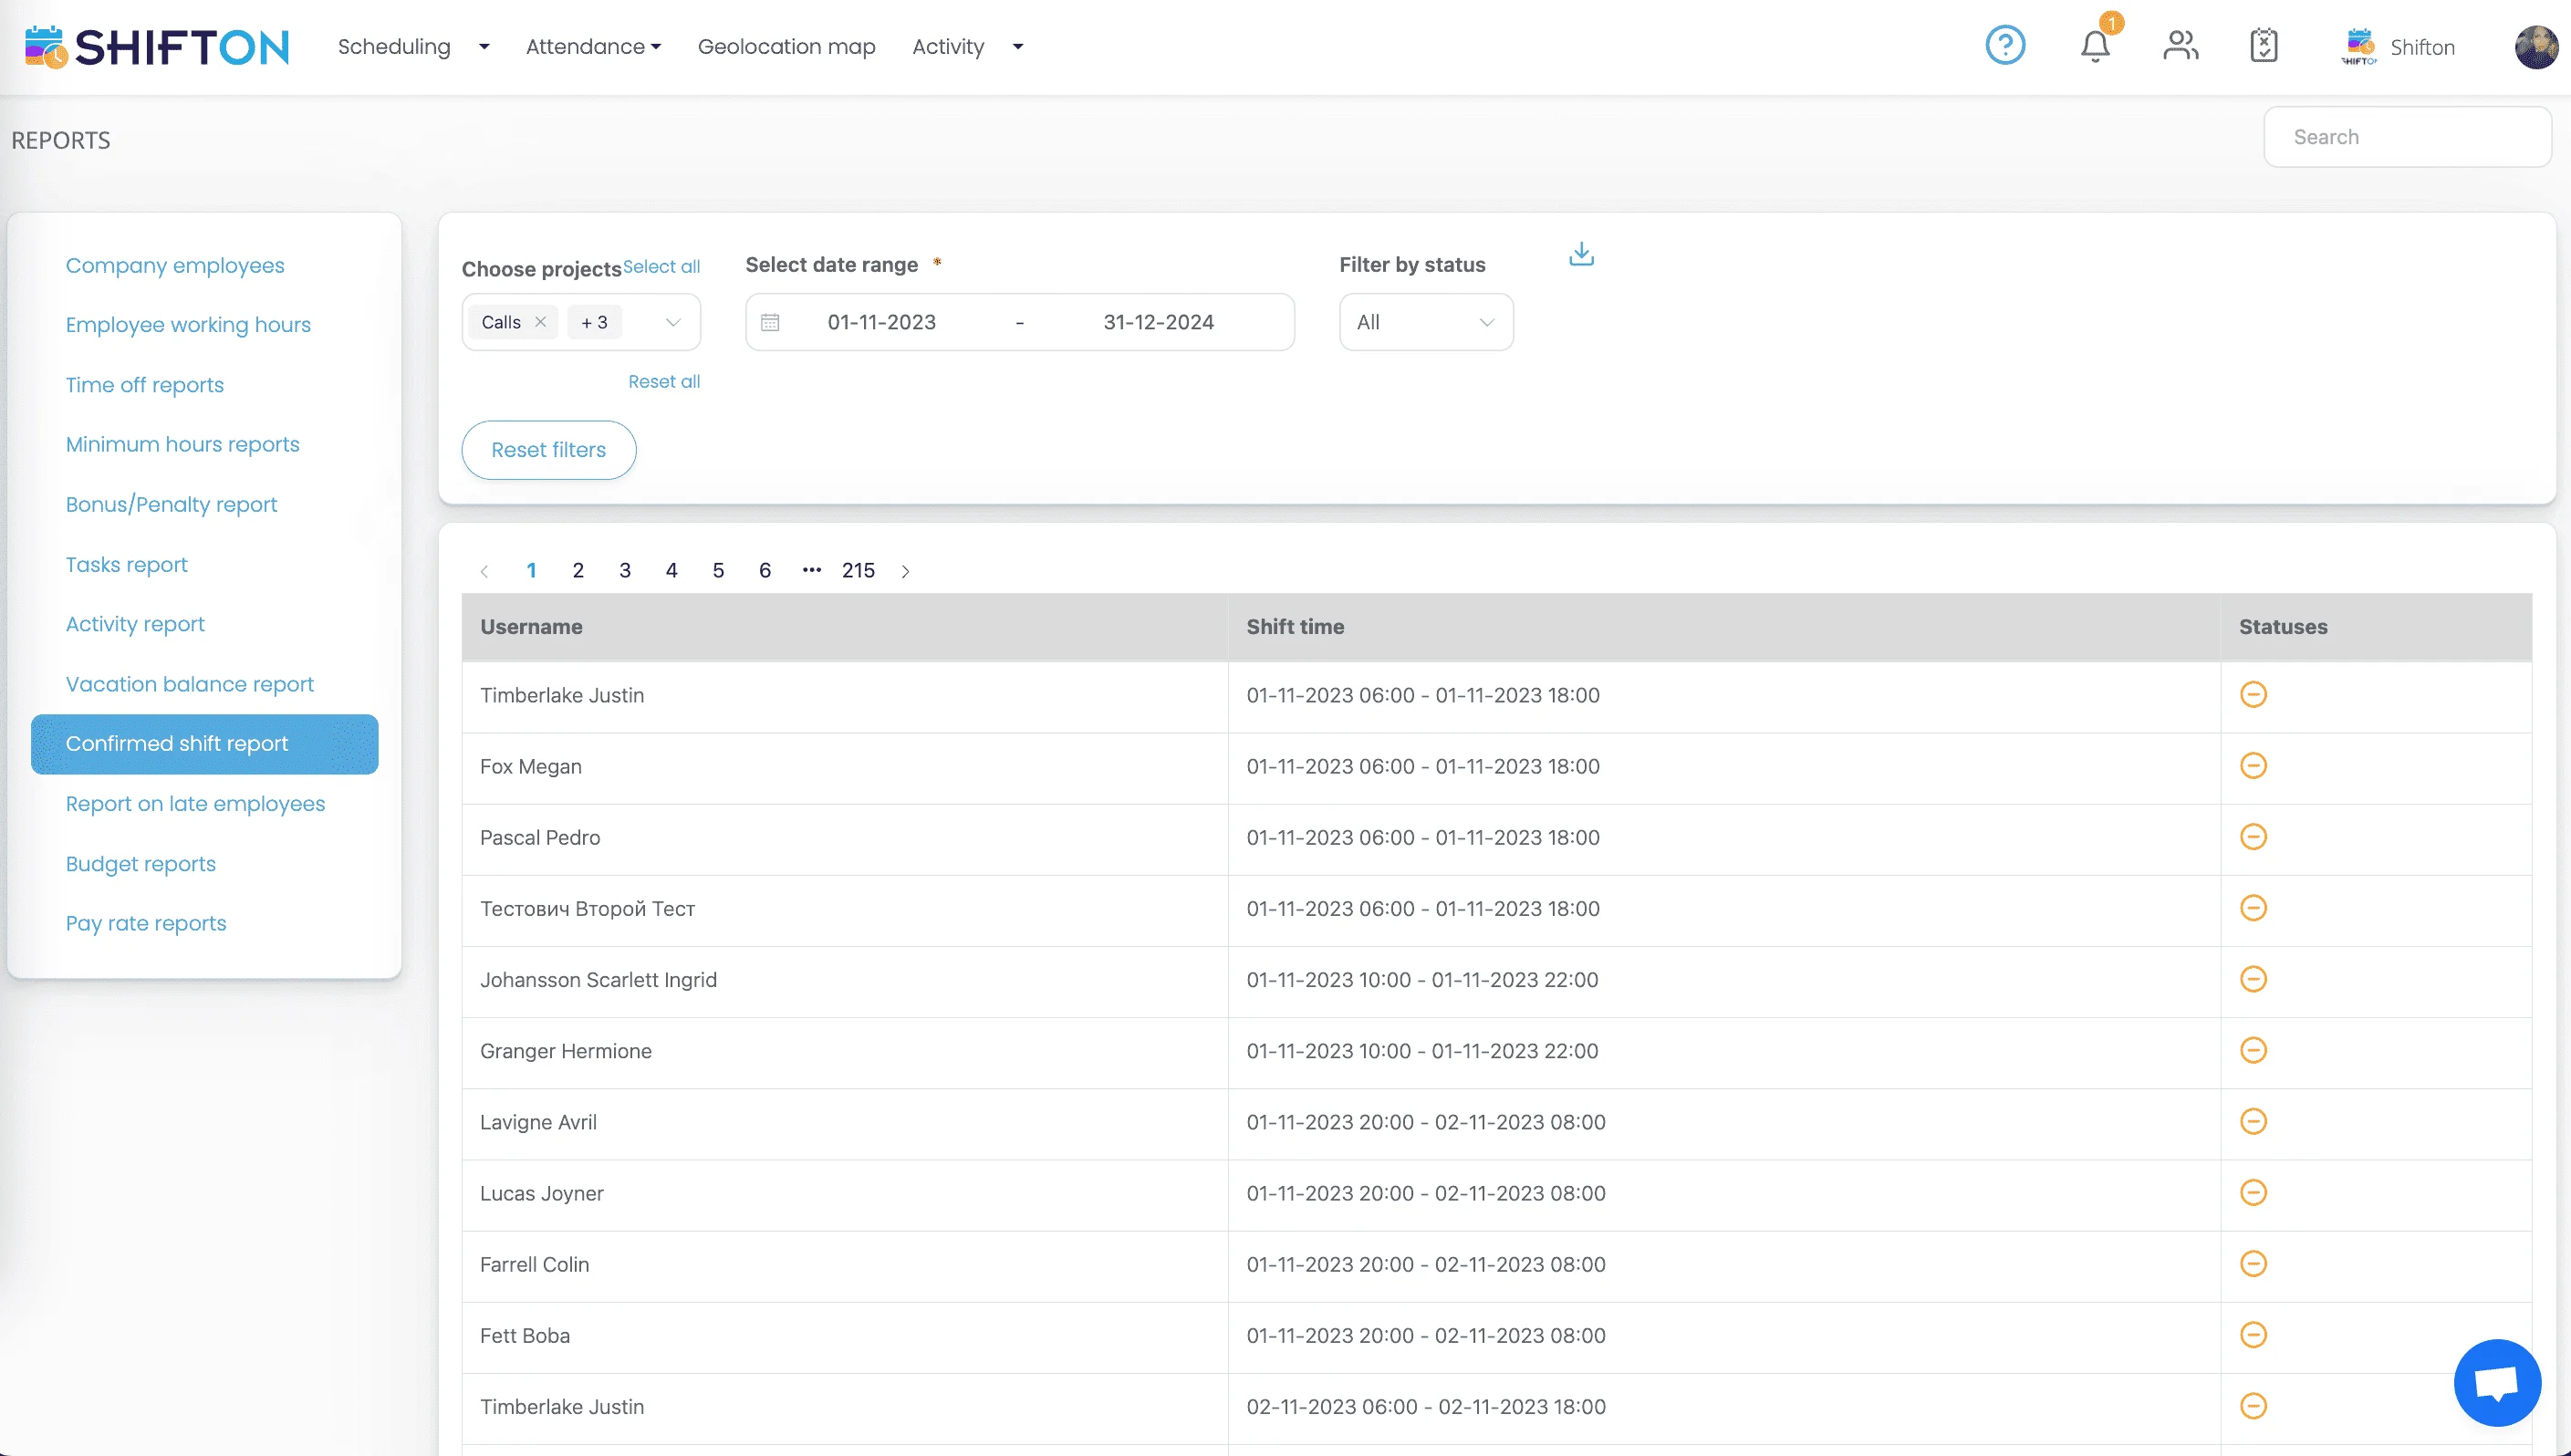Go to the next page arrow
2571x1456 pixels.
(x=905, y=571)
